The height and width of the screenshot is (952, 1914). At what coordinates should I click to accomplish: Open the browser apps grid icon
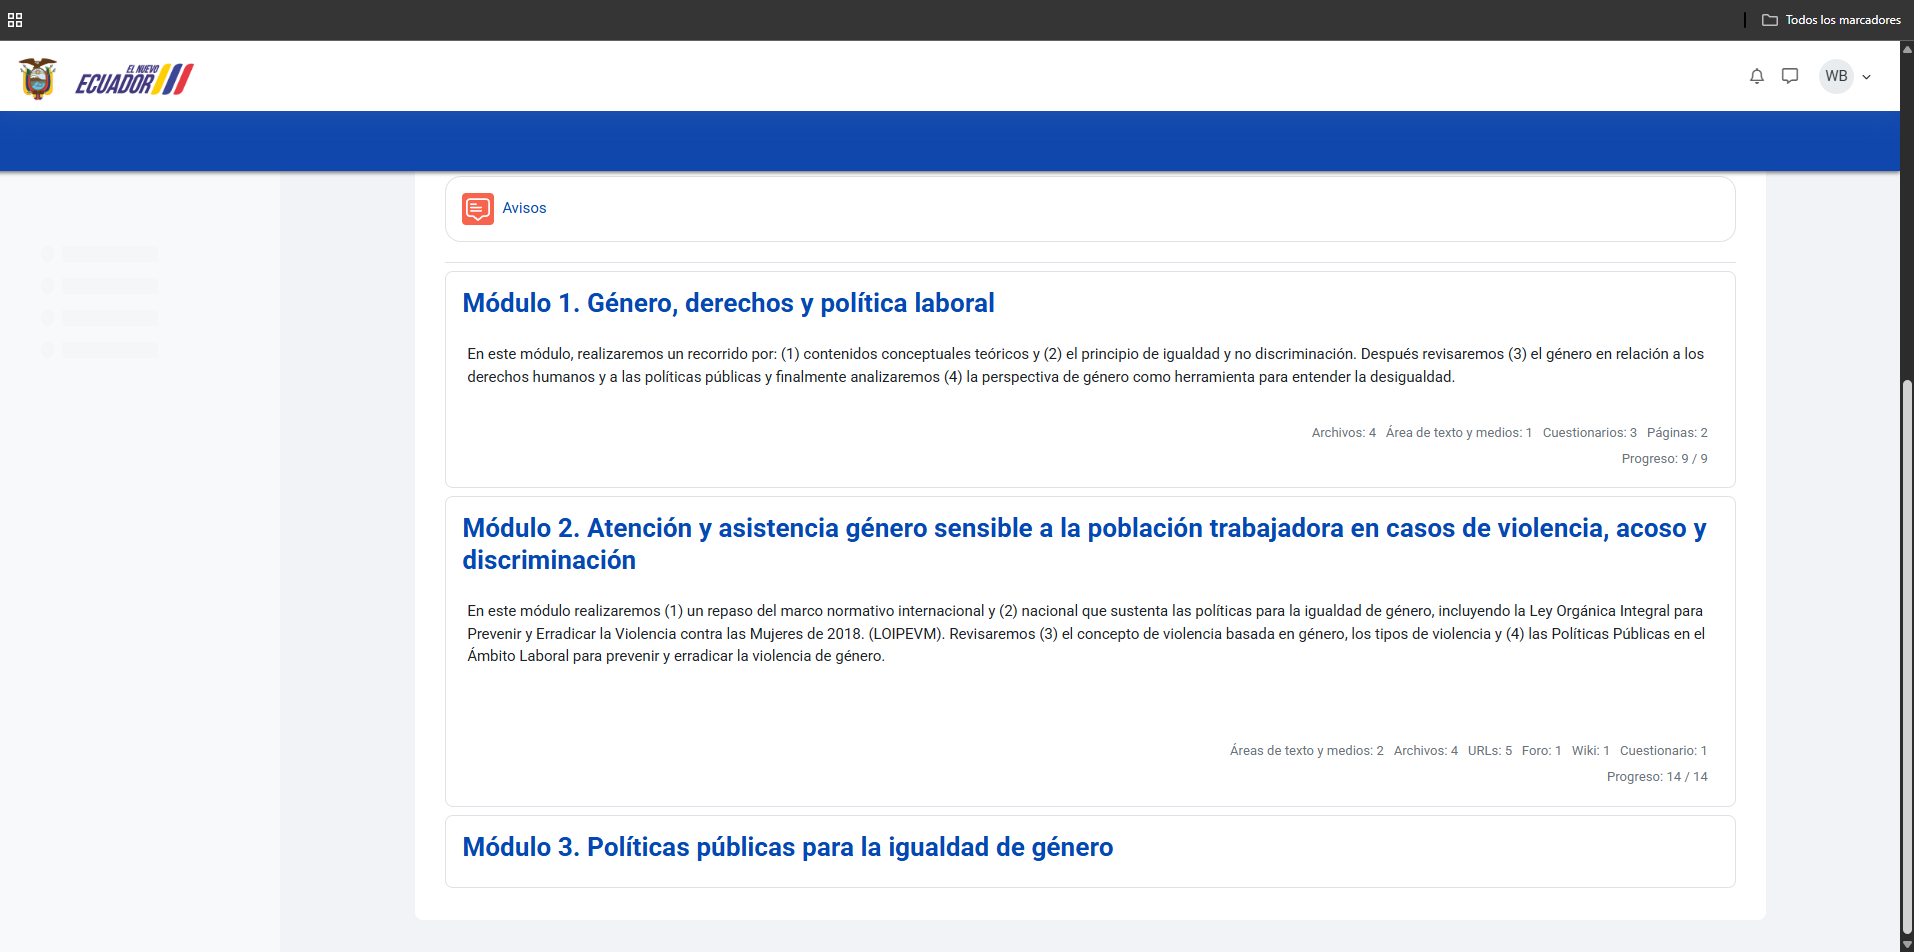tap(15, 20)
